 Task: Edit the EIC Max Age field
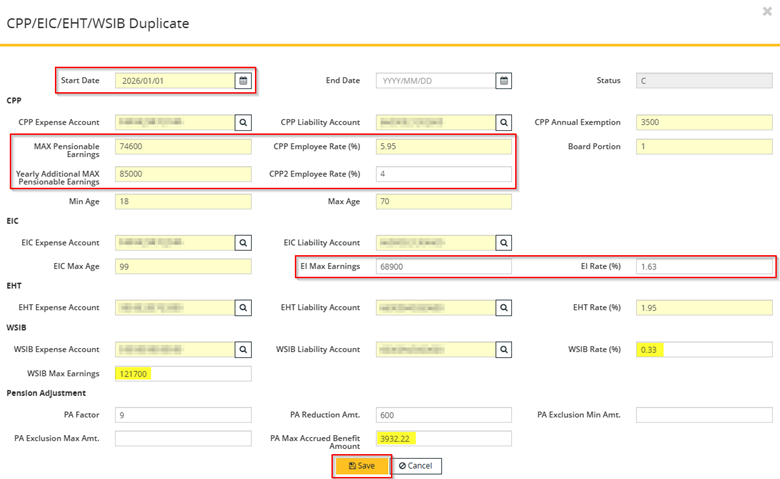point(183,267)
